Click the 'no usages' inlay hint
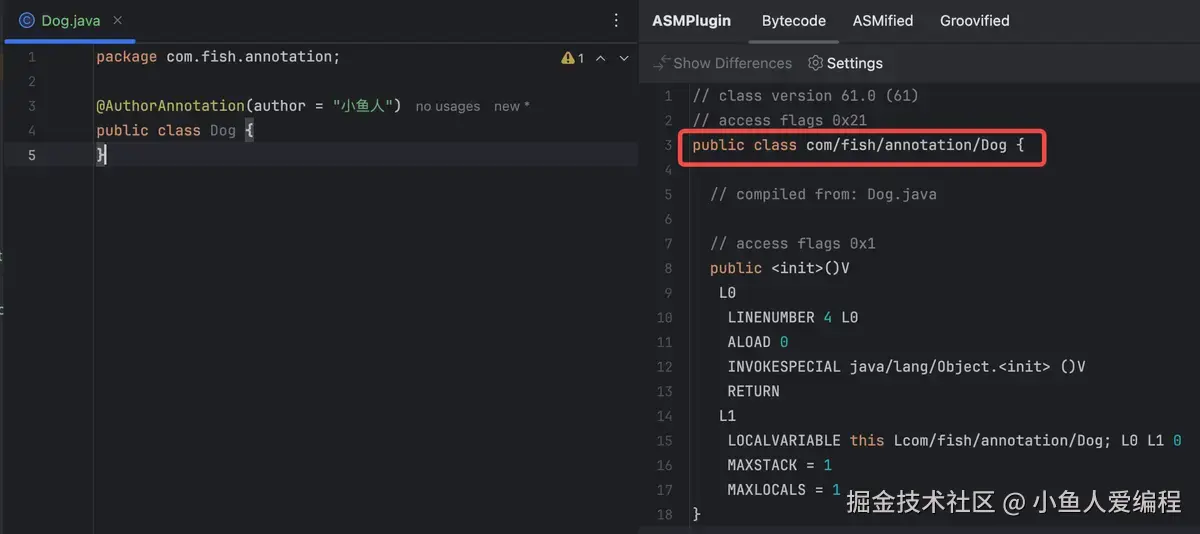Image resolution: width=1200 pixels, height=534 pixels. tap(447, 106)
